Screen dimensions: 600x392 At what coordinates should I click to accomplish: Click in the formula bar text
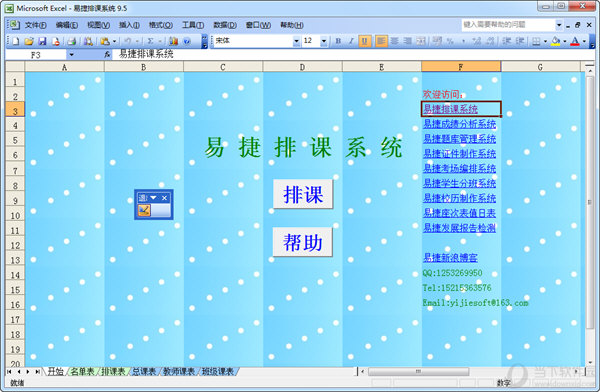tap(146, 54)
